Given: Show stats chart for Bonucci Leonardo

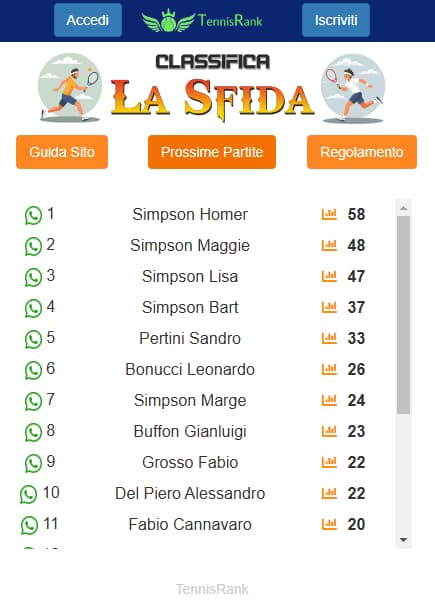Looking at the screenshot, I should [x=329, y=369].
